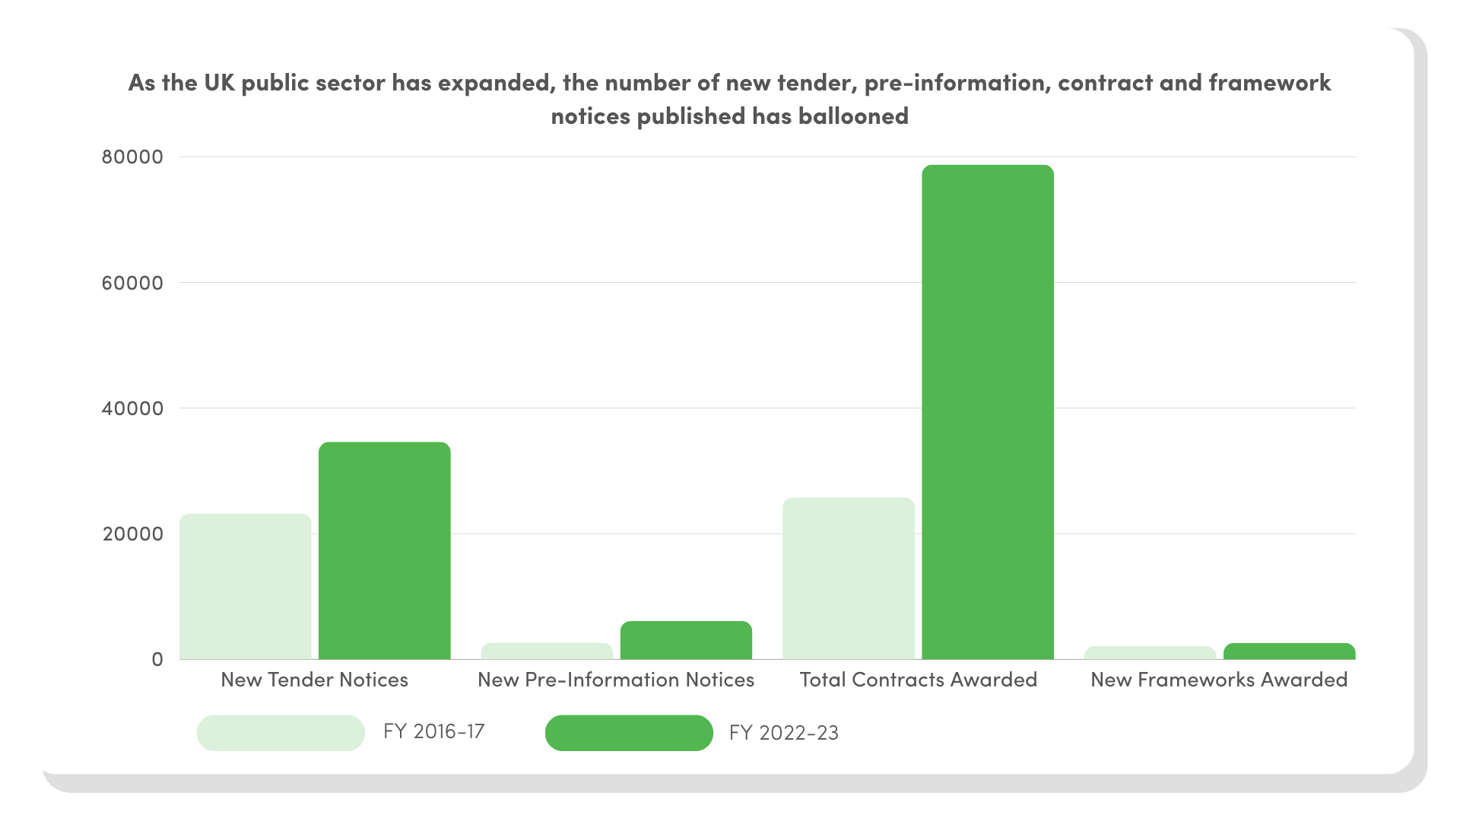This screenshot has height=821, width=1460.
Task: Select the FY 2022-23 New Pre-Information Notices bar
Action: 686,640
